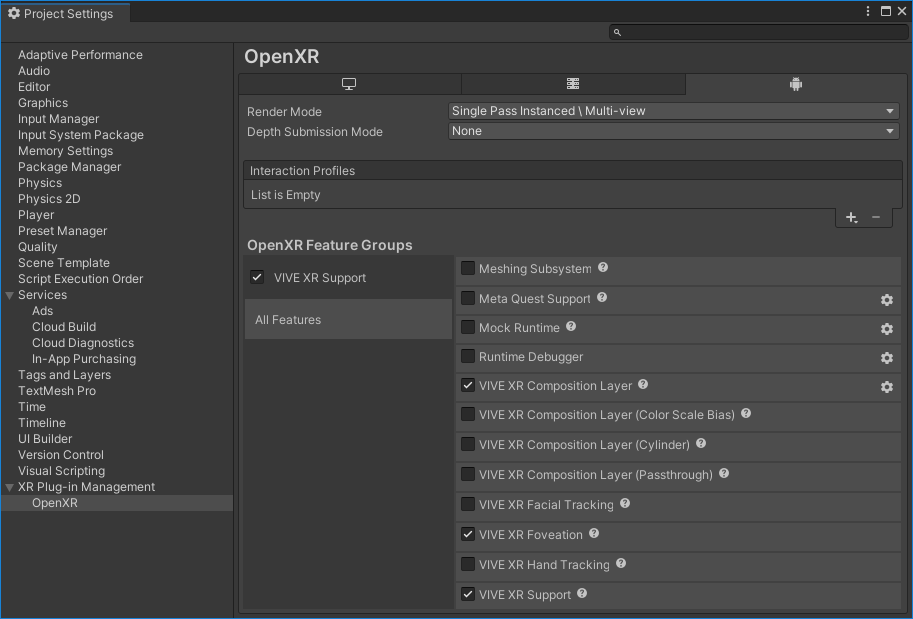Collapse the Services tree section
Viewport: 913px width, 619px height.
(x=9, y=296)
